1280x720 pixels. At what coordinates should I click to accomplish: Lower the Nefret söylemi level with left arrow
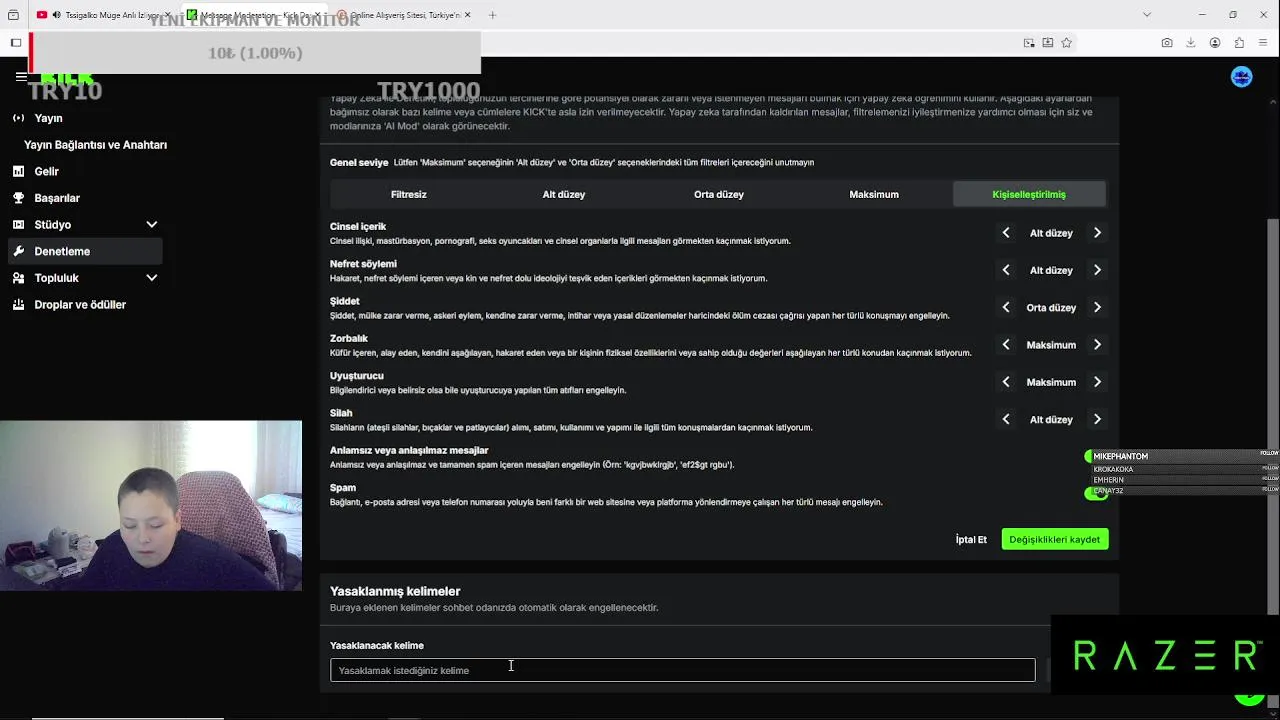[1006, 270]
